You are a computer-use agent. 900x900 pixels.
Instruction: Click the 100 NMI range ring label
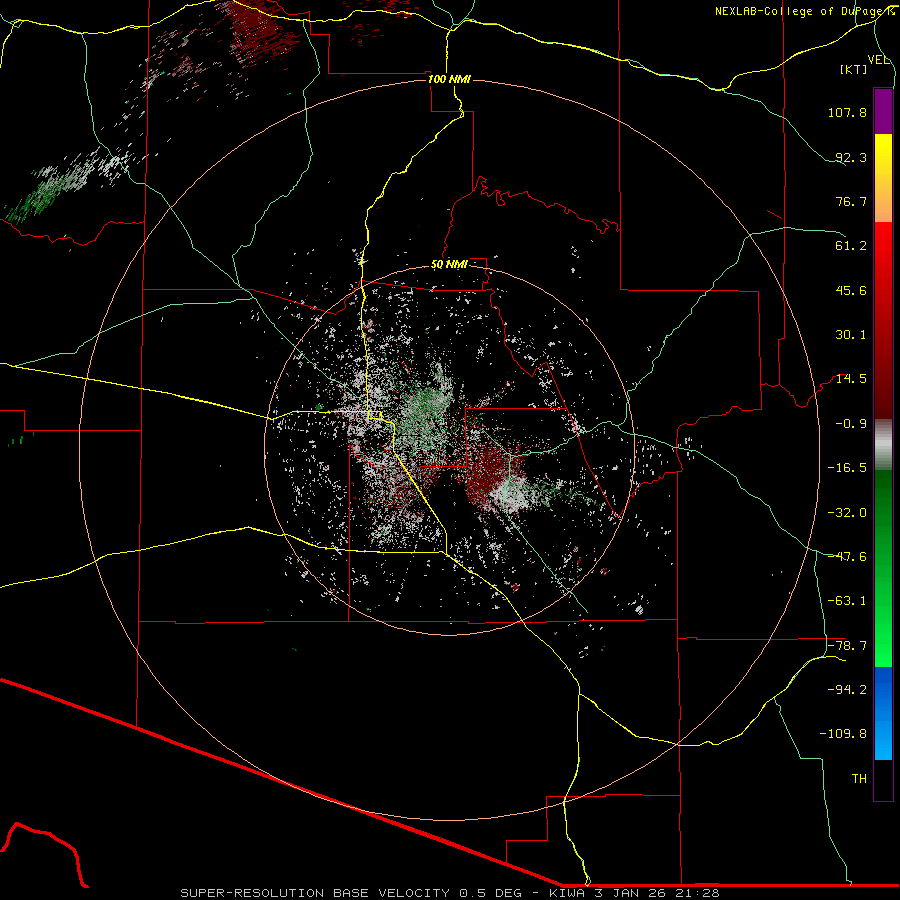pos(449,79)
